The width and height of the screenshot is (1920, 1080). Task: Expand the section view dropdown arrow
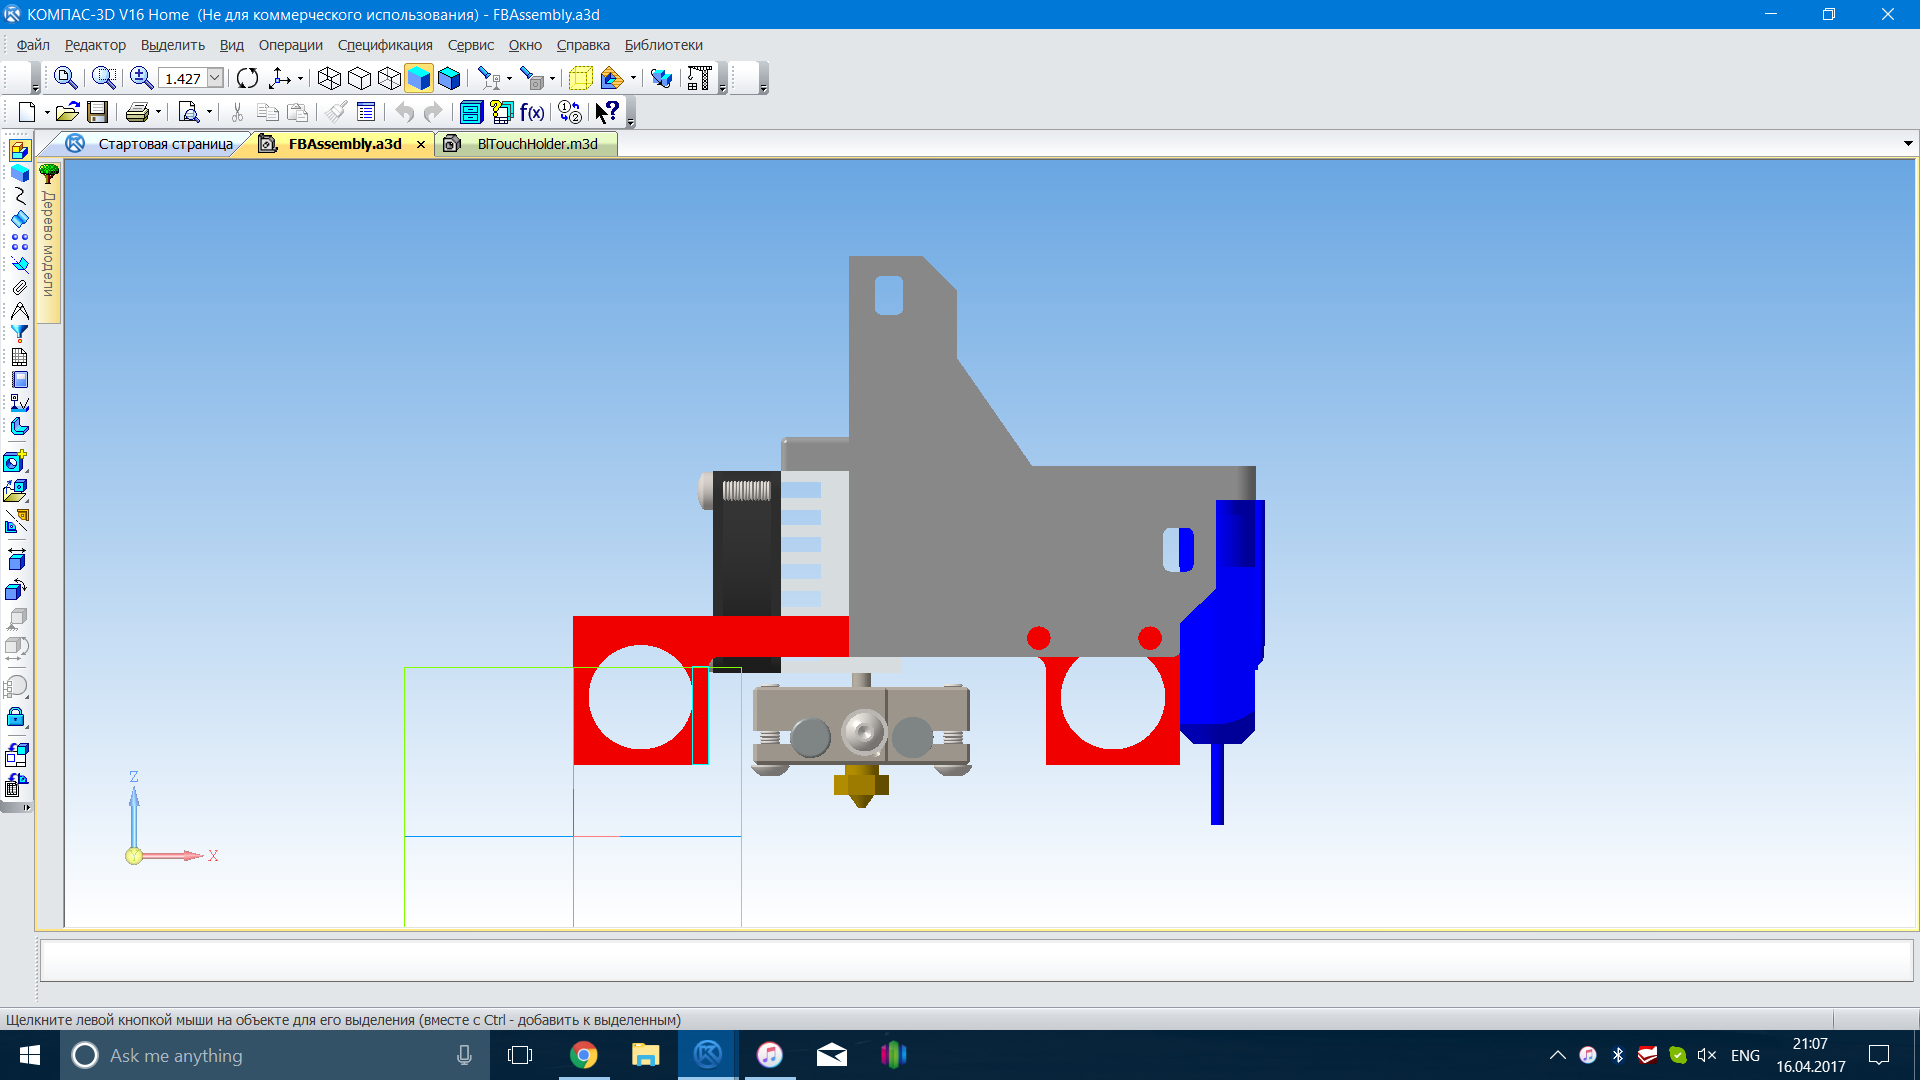coord(633,78)
